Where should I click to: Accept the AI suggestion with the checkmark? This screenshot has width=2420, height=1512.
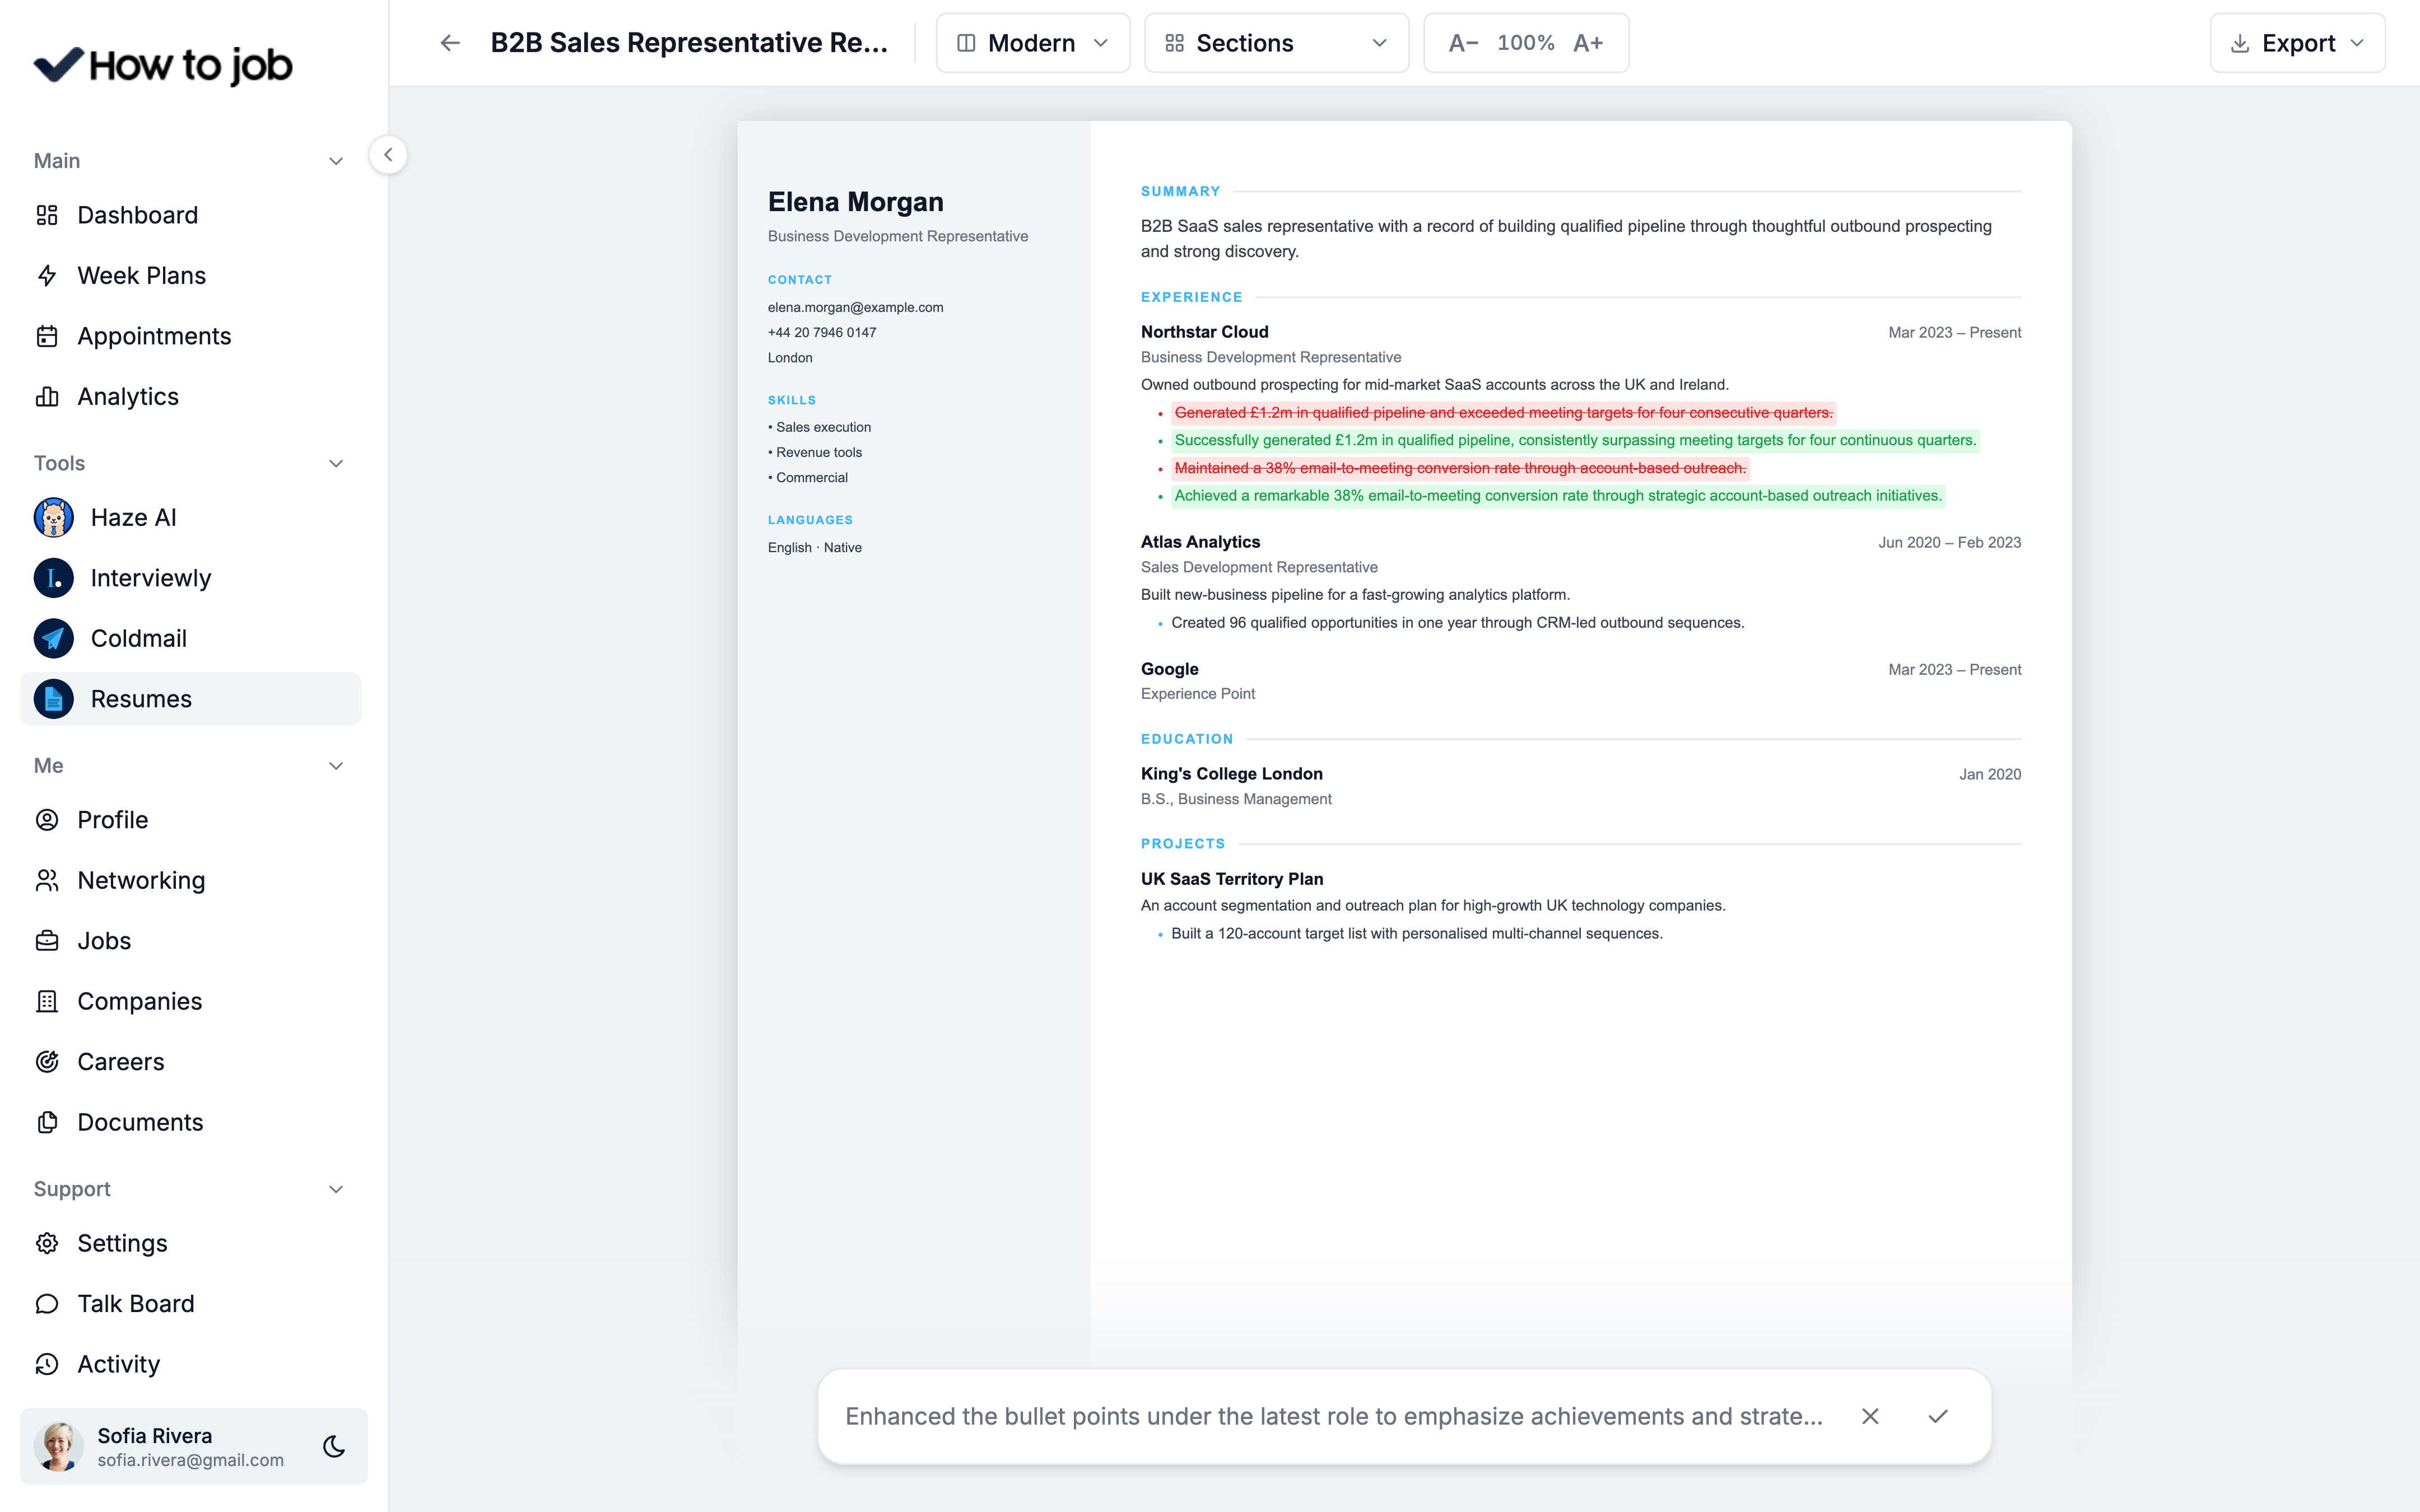pyautogui.click(x=1938, y=1416)
